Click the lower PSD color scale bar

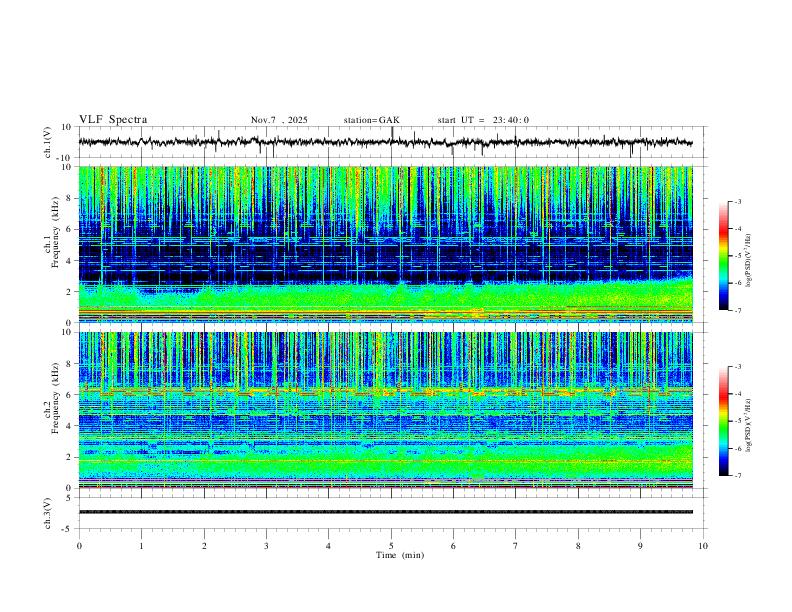point(723,421)
